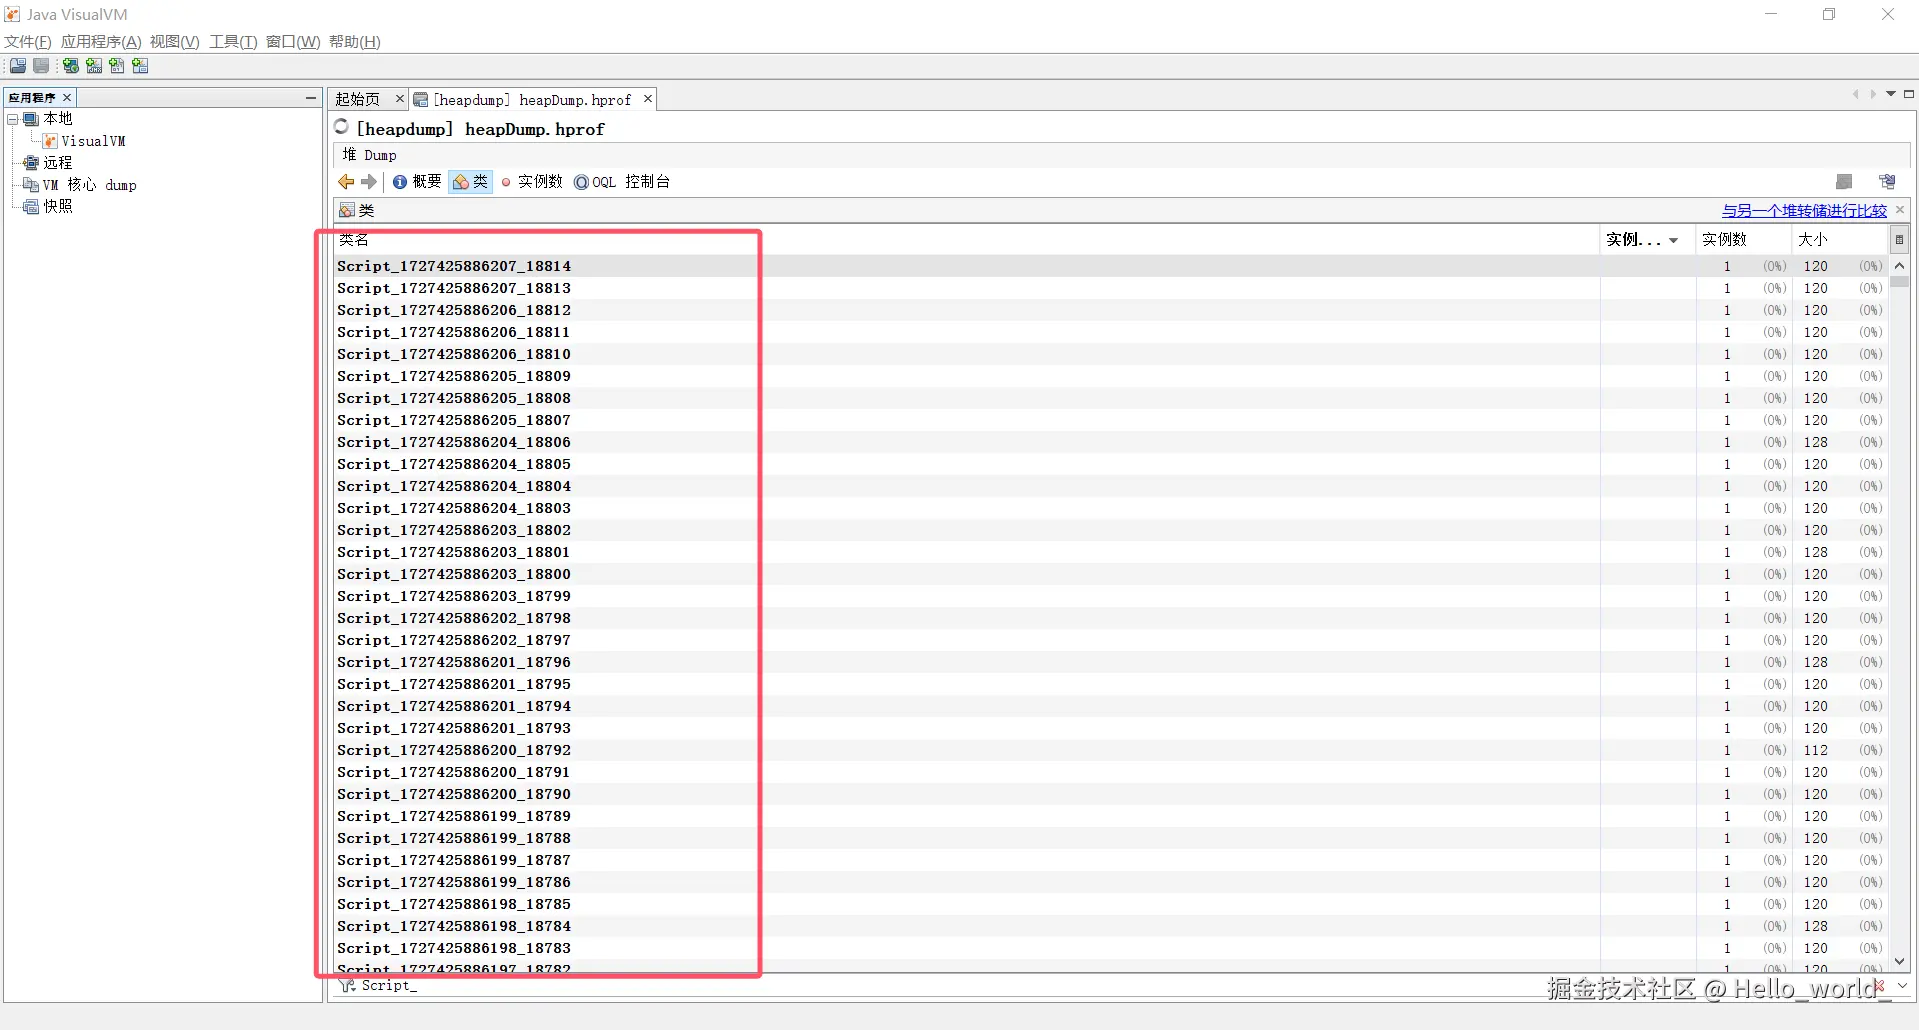Viewport: 1919px width, 1030px height.
Task: Click the Add Remote Host toolbar icon
Action: pos(71,66)
